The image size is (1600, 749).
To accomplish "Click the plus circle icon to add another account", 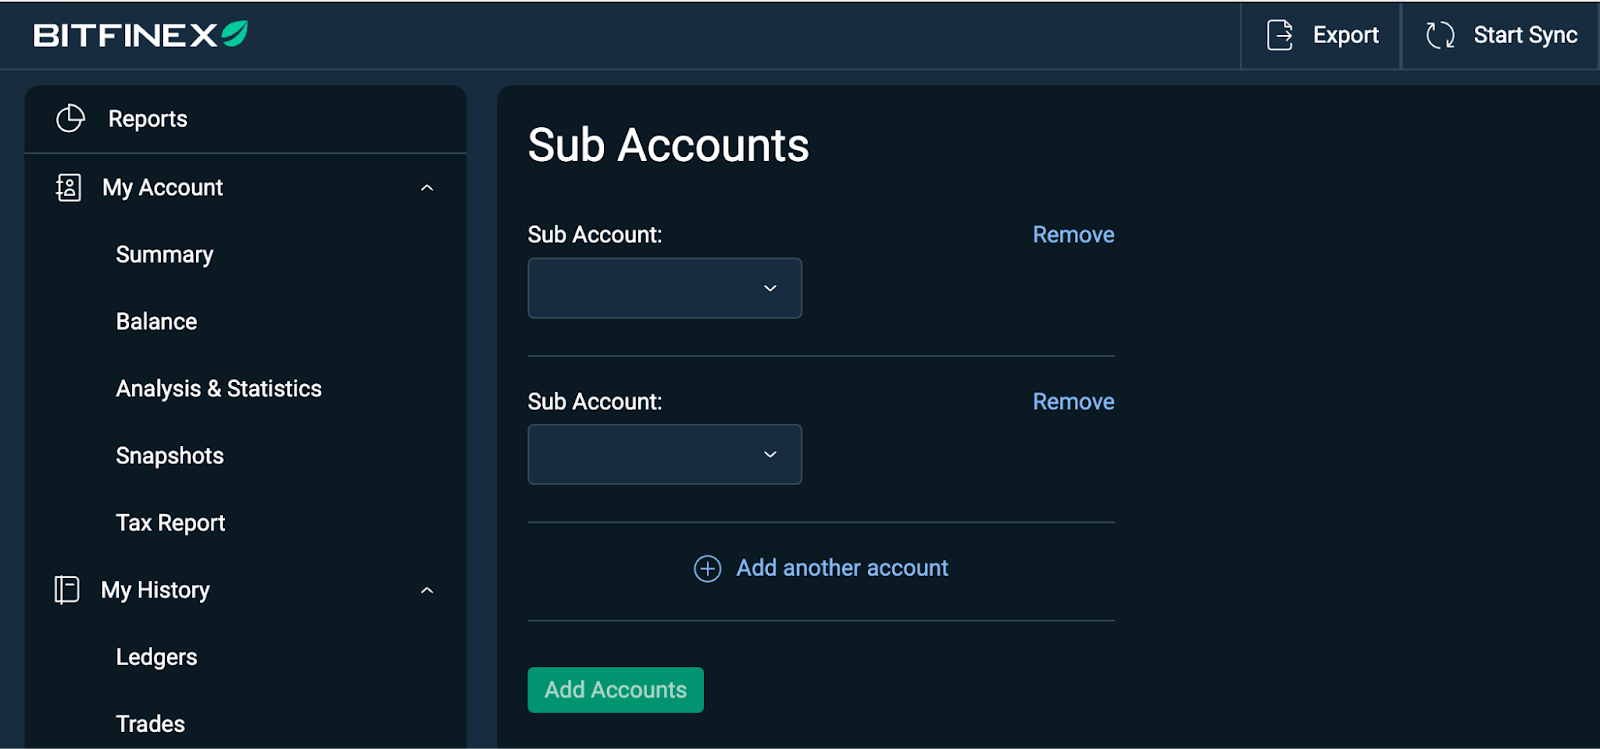I will [707, 568].
